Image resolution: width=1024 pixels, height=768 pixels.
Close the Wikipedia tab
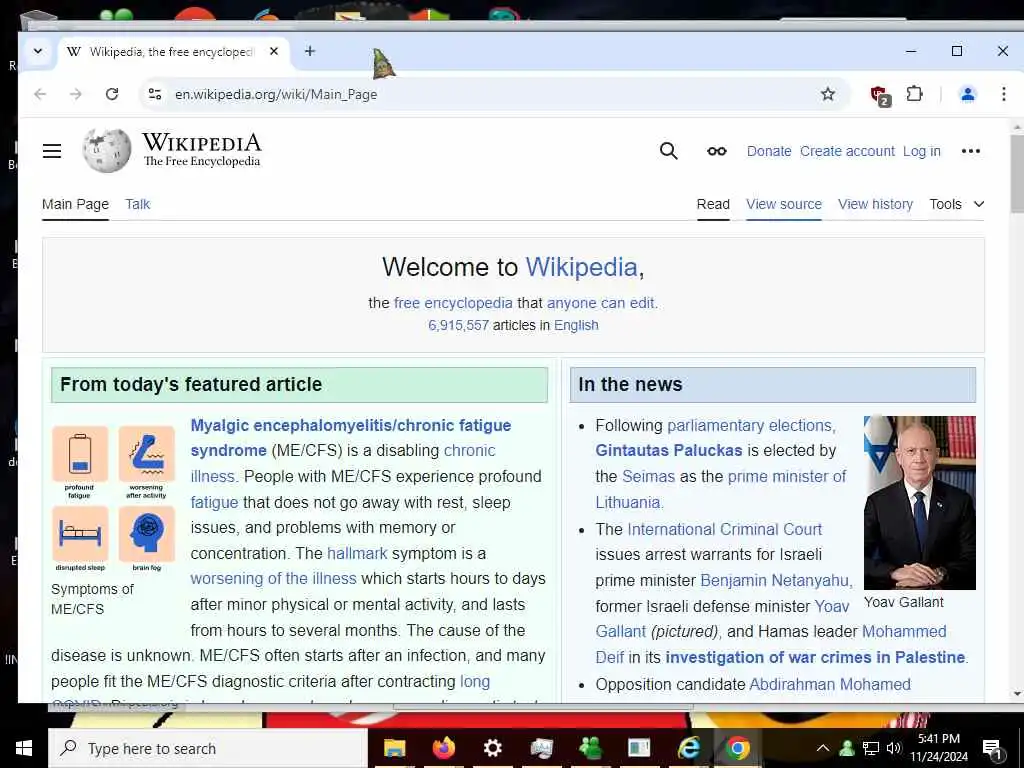(274, 51)
